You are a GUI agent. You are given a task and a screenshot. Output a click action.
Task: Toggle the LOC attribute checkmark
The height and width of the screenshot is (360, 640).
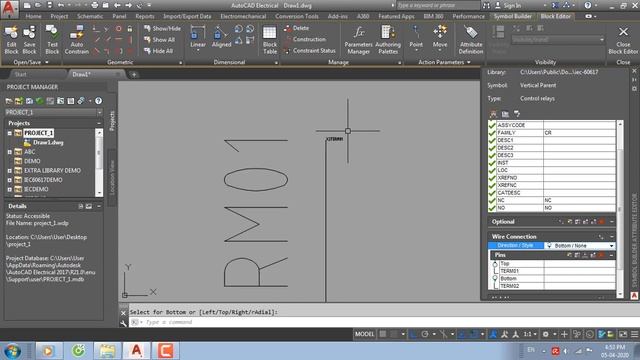492,170
